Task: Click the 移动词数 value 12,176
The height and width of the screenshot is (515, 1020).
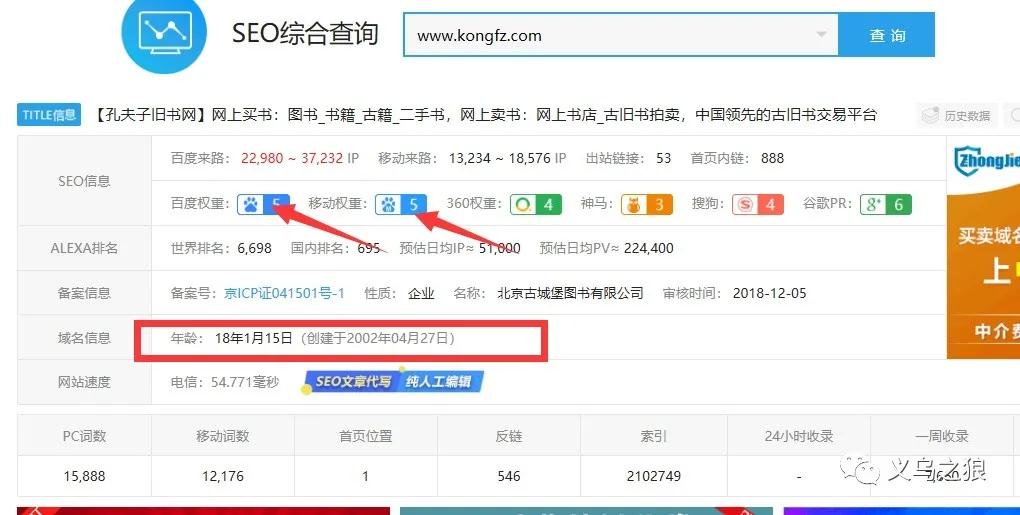Action: pyautogui.click(x=222, y=476)
